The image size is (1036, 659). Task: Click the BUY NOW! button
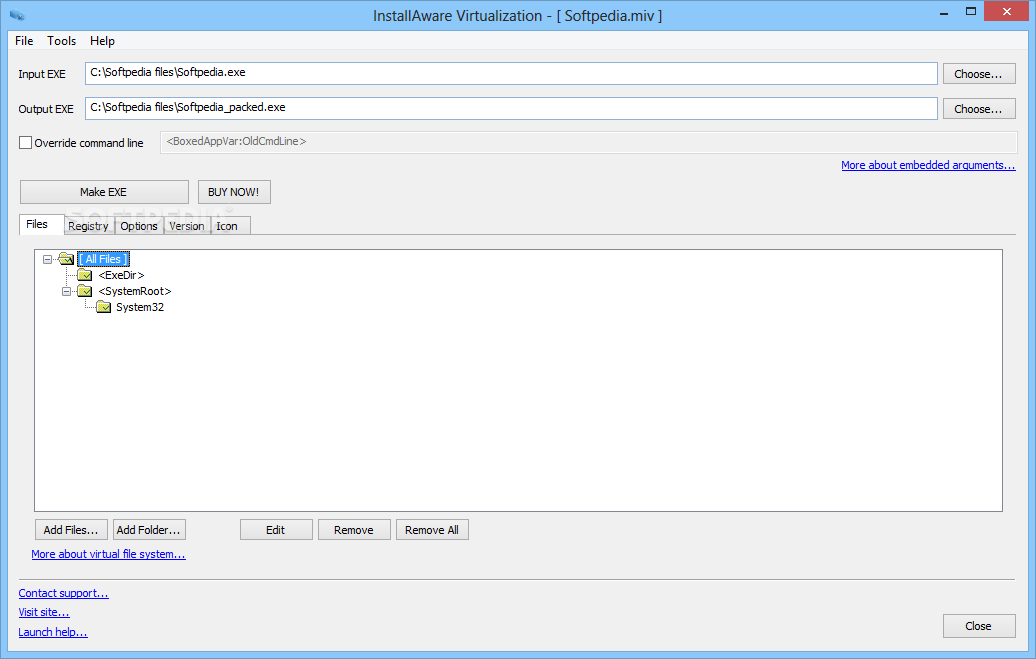[x=234, y=192]
